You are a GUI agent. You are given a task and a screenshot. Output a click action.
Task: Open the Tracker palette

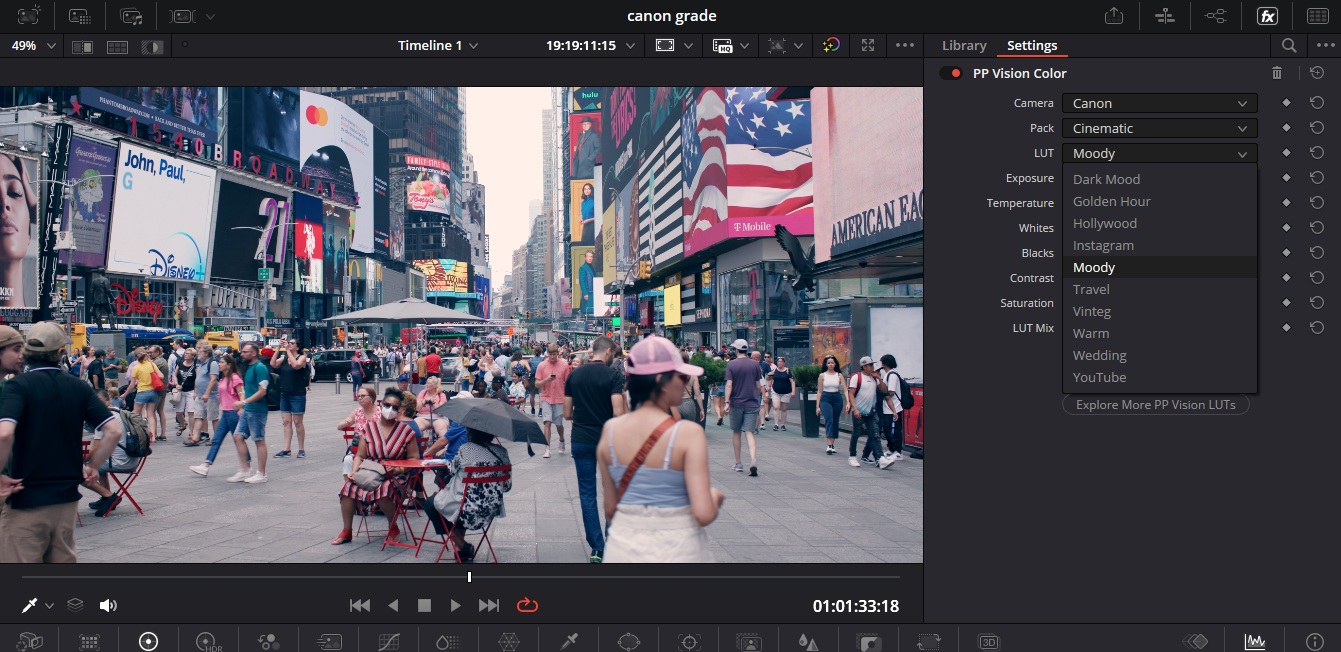689,642
